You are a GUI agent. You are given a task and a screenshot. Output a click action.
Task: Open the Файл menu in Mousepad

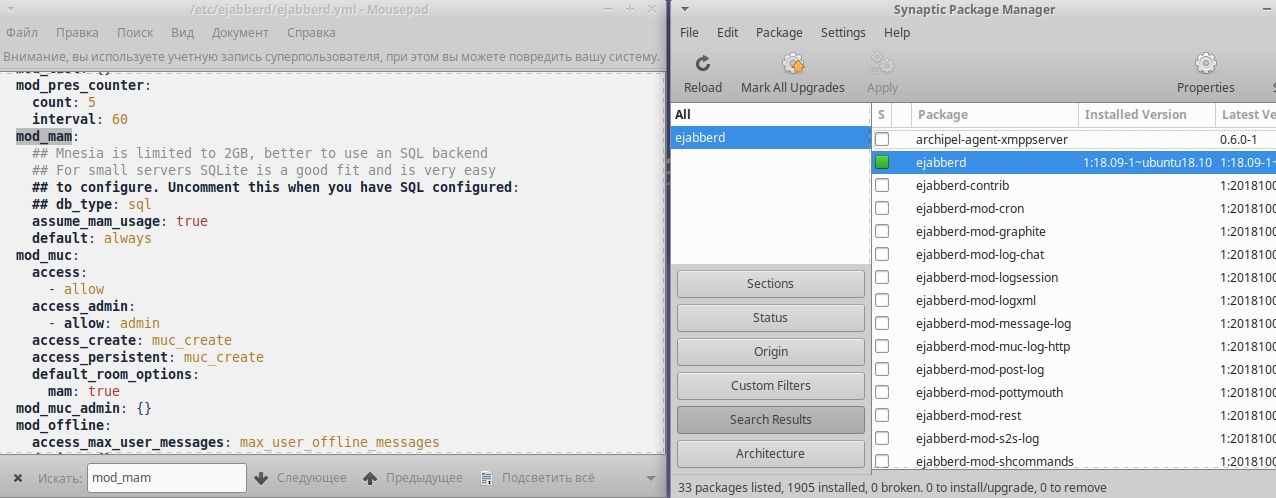[x=21, y=32]
